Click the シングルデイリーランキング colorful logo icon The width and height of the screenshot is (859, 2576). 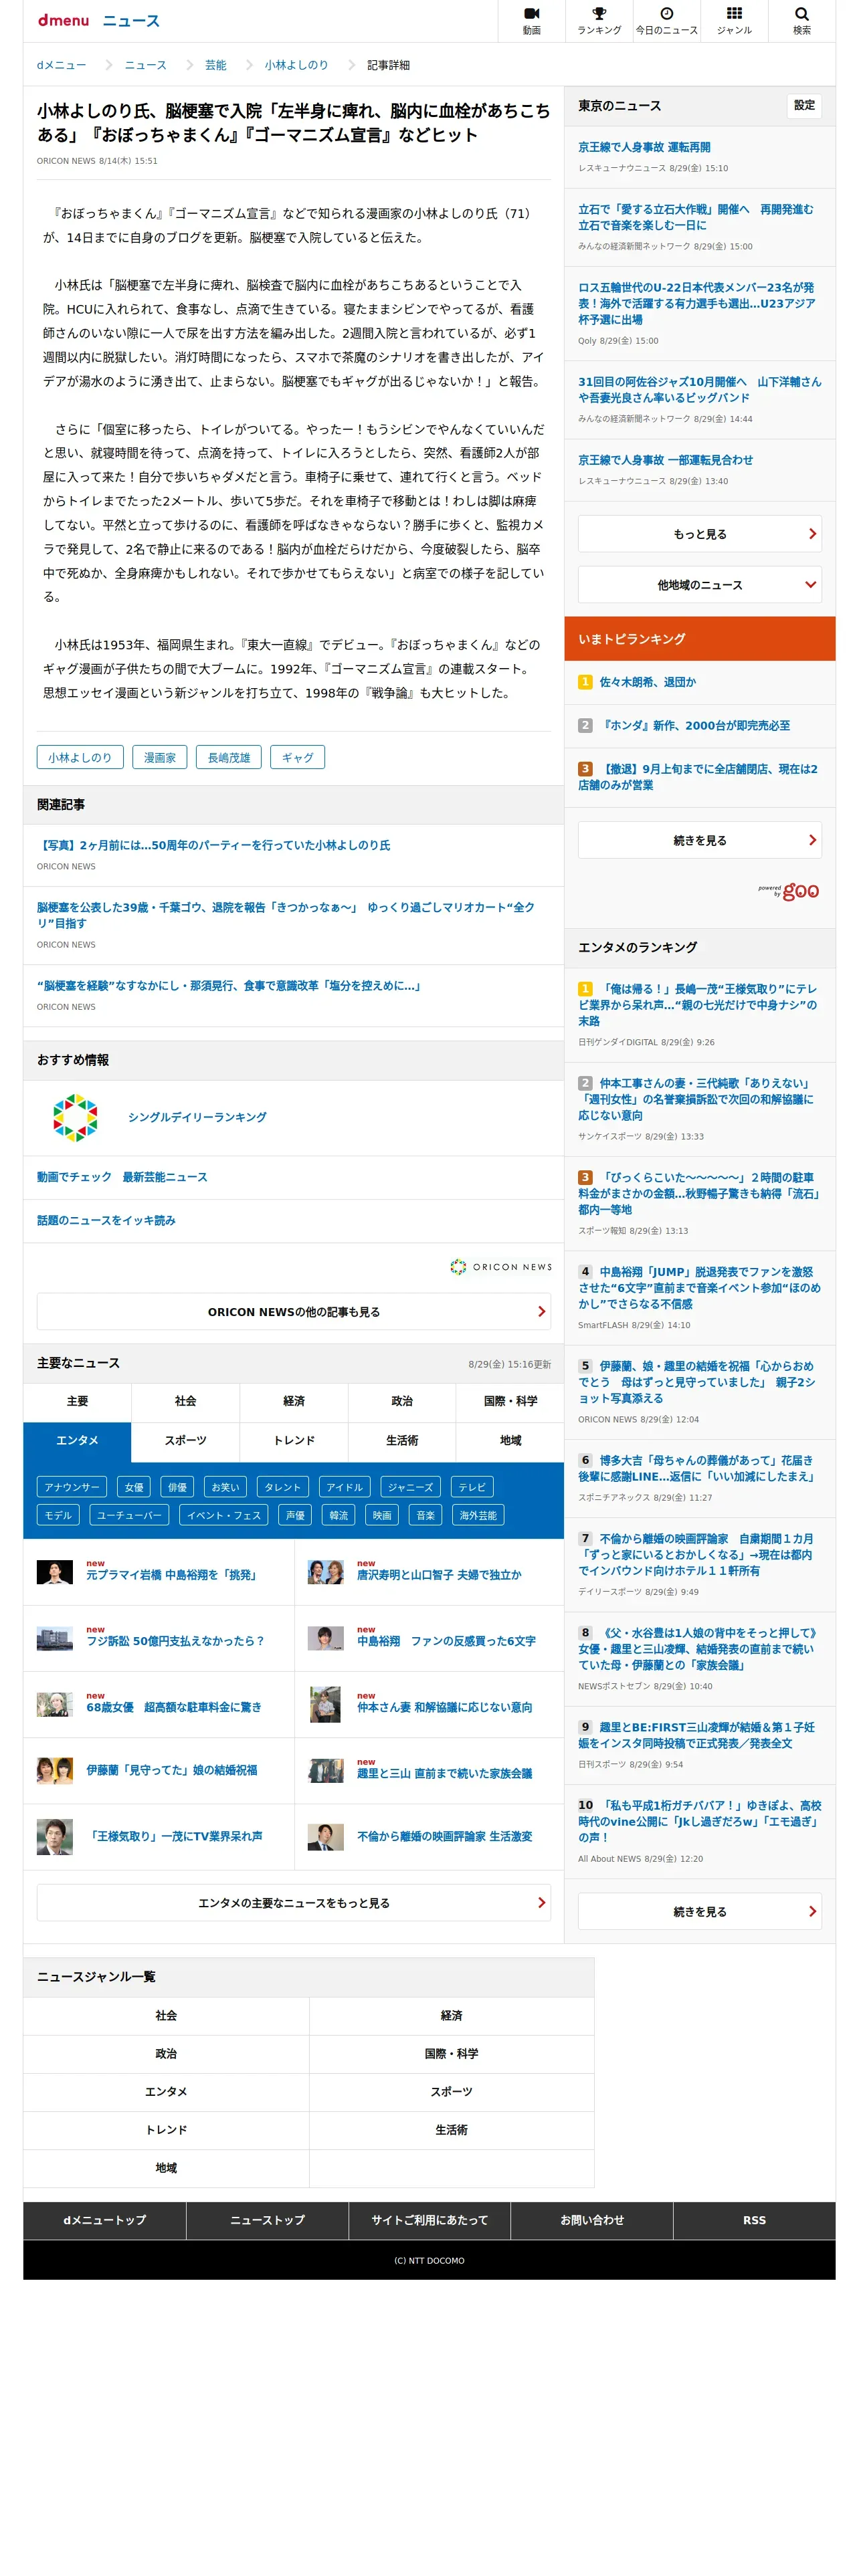click(x=75, y=1117)
